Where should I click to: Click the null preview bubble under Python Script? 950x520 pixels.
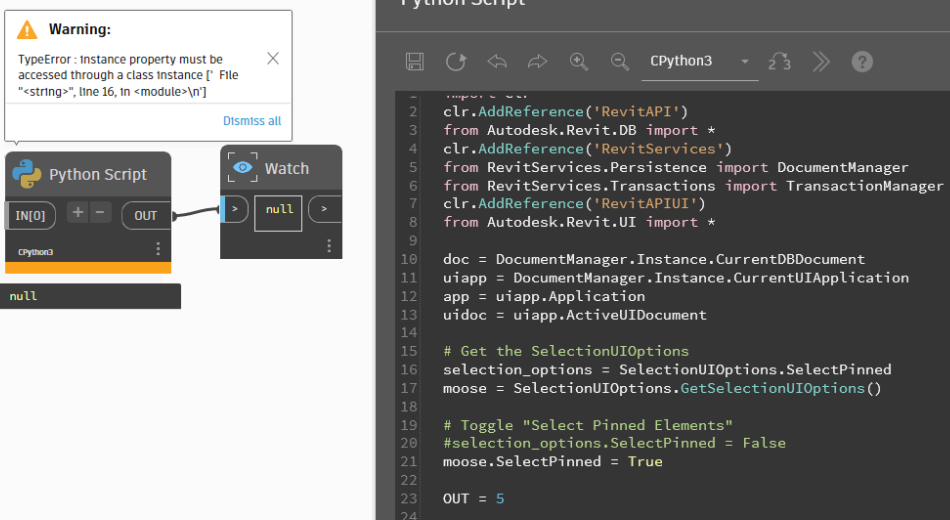pos(90,296)
